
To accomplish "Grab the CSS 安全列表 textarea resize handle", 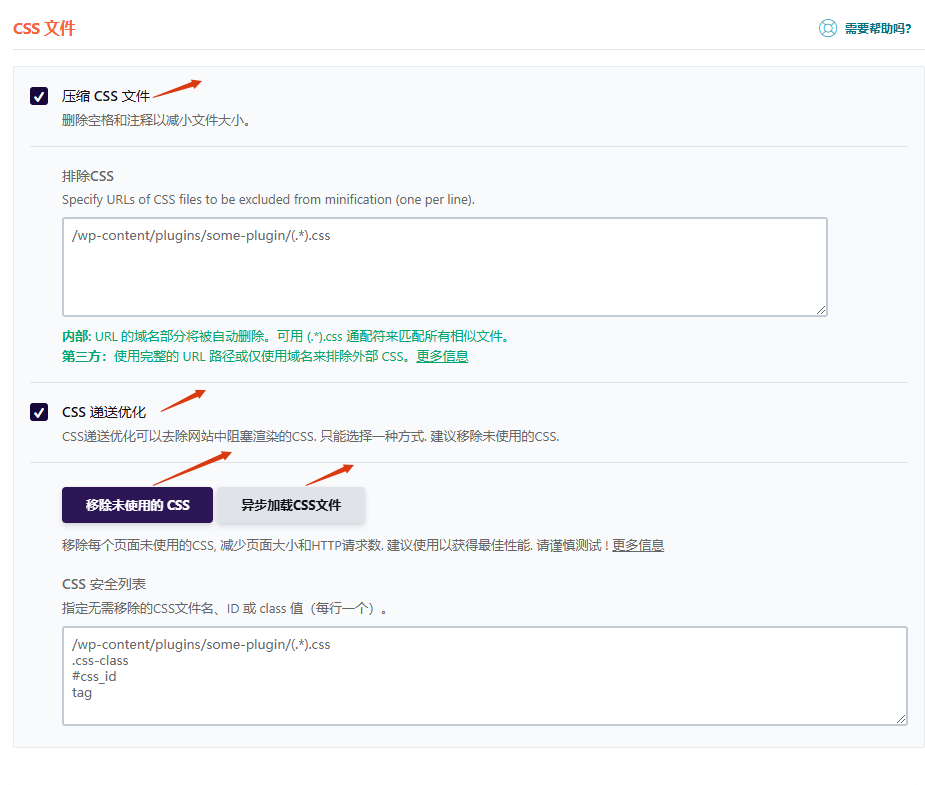I will coord(900,718).
